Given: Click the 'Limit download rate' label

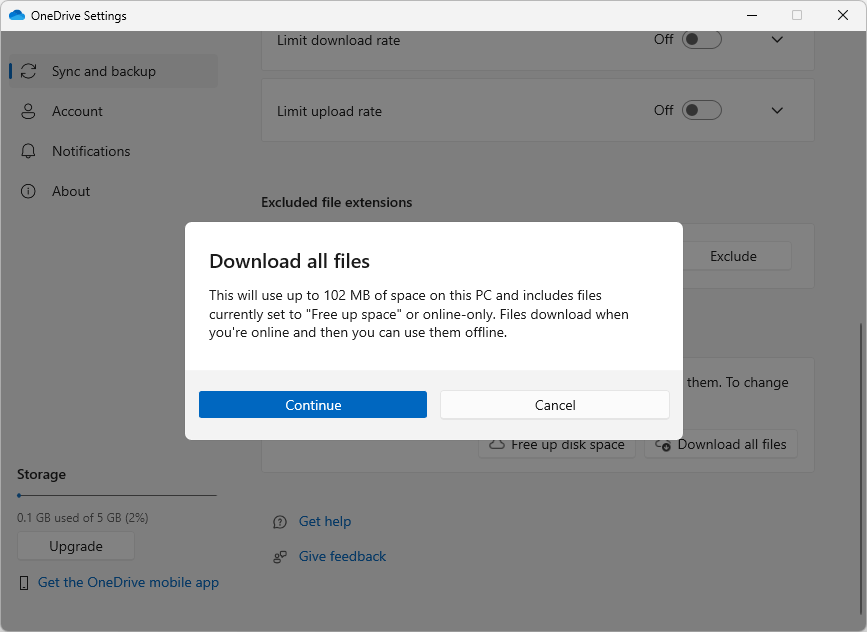Looking at the screenshot, I should click(338, 40).
